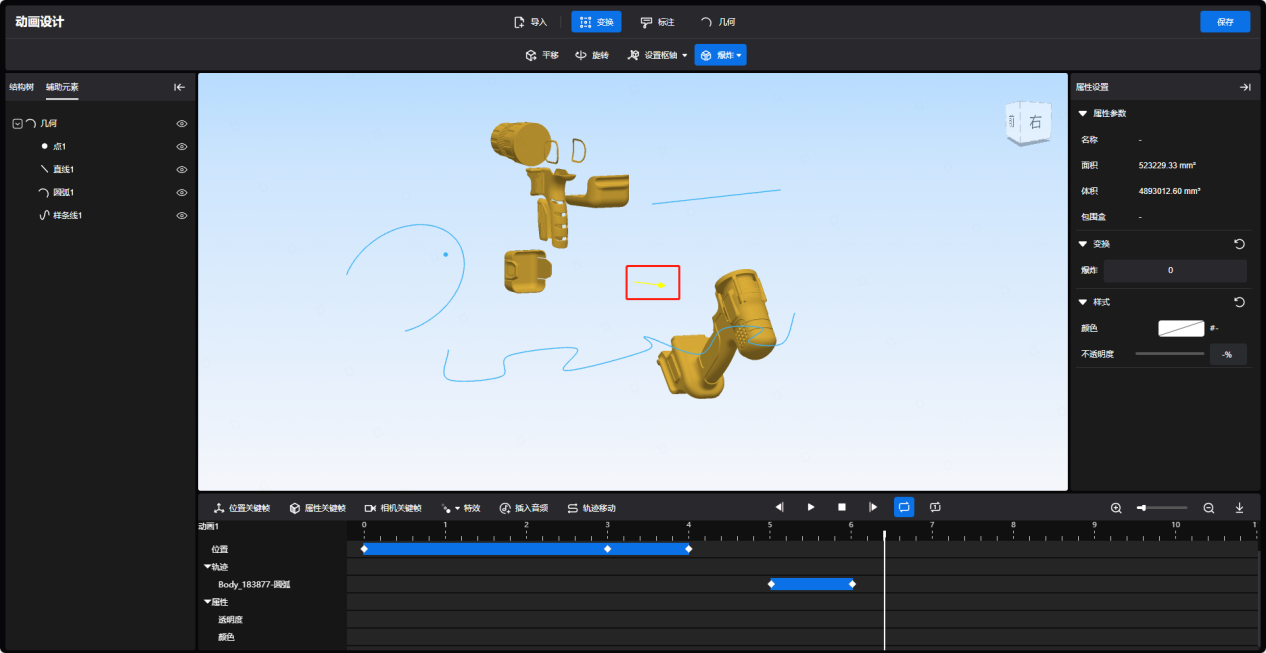Click the blue 保存 save button
Screen dimensions: 1266x653
(1225, 22)
